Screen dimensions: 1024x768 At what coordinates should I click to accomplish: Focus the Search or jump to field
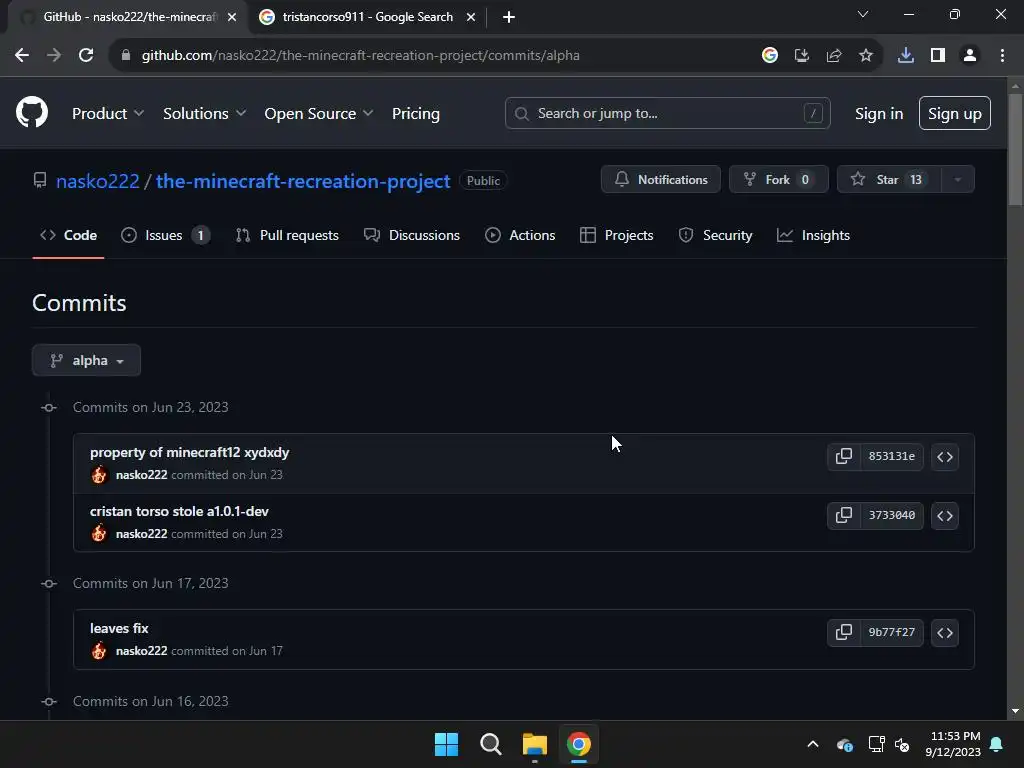coord(667,114)
